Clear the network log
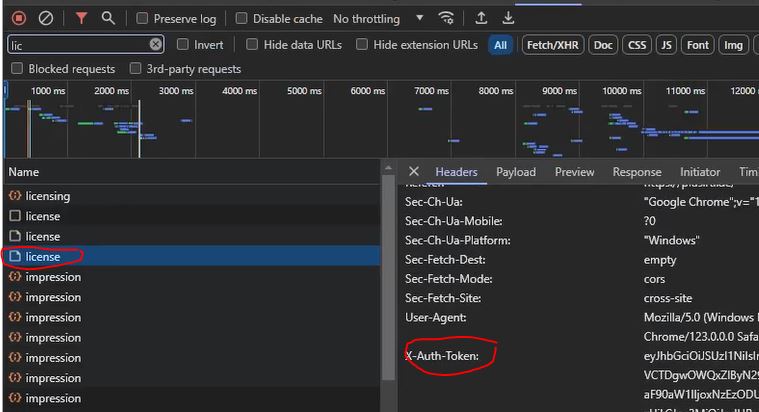This screenshot has width=759, height=412. pyautogui.click(x=46, y=18)
